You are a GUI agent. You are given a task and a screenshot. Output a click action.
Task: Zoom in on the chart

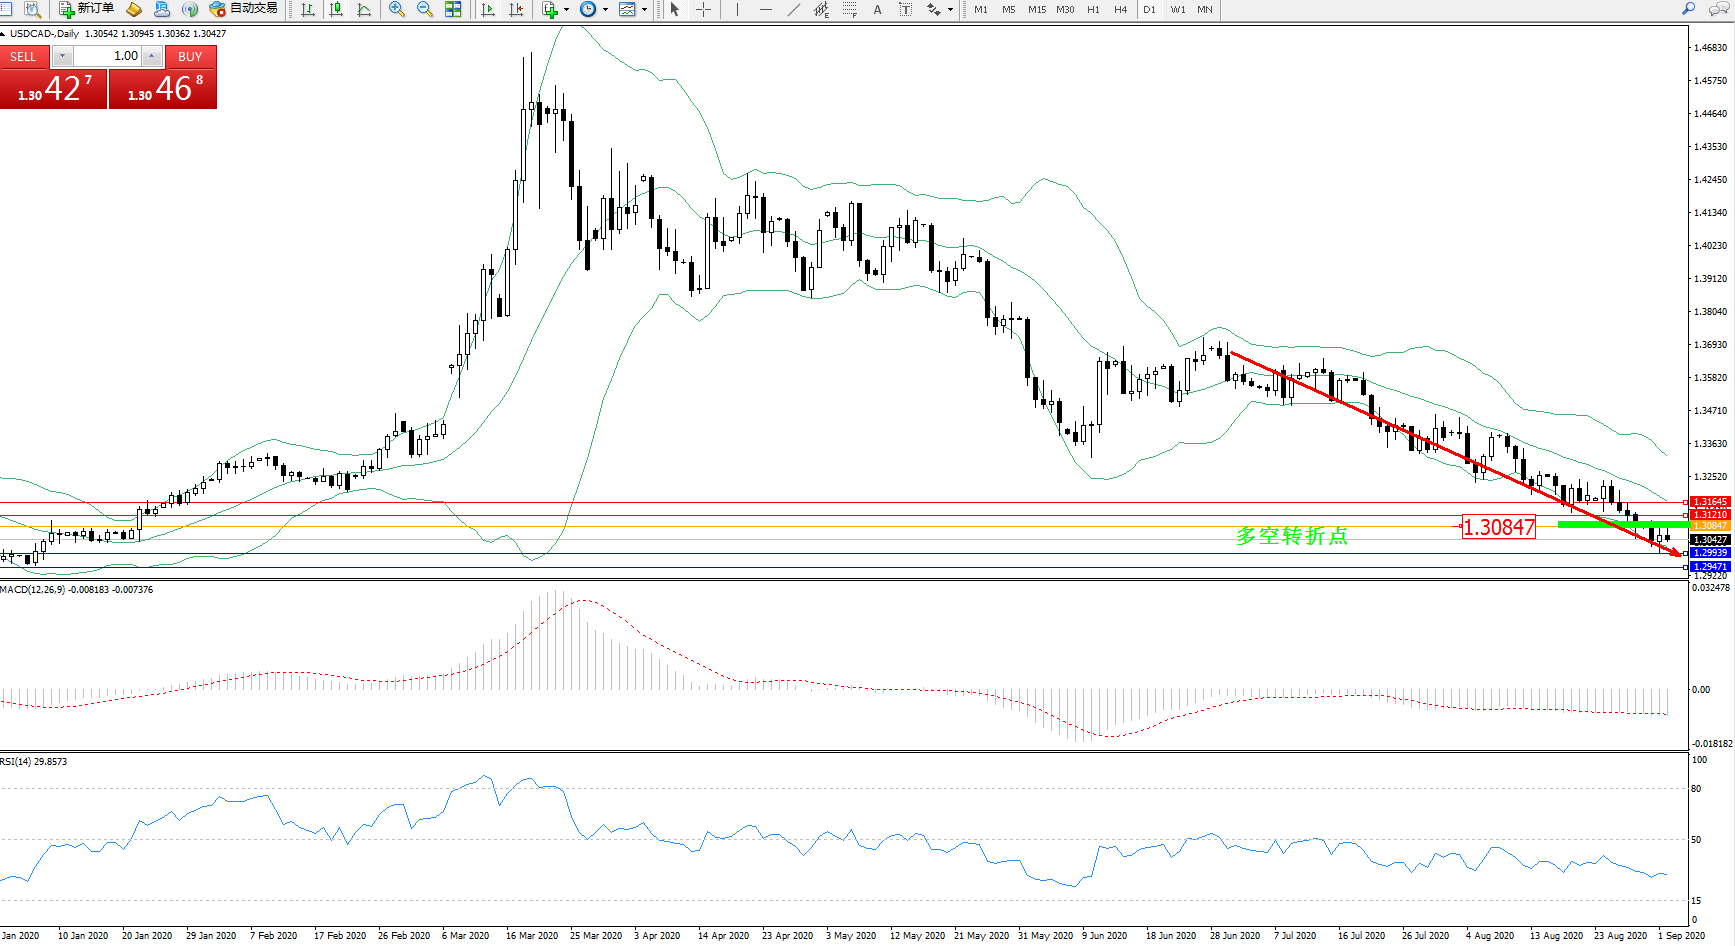397,10
